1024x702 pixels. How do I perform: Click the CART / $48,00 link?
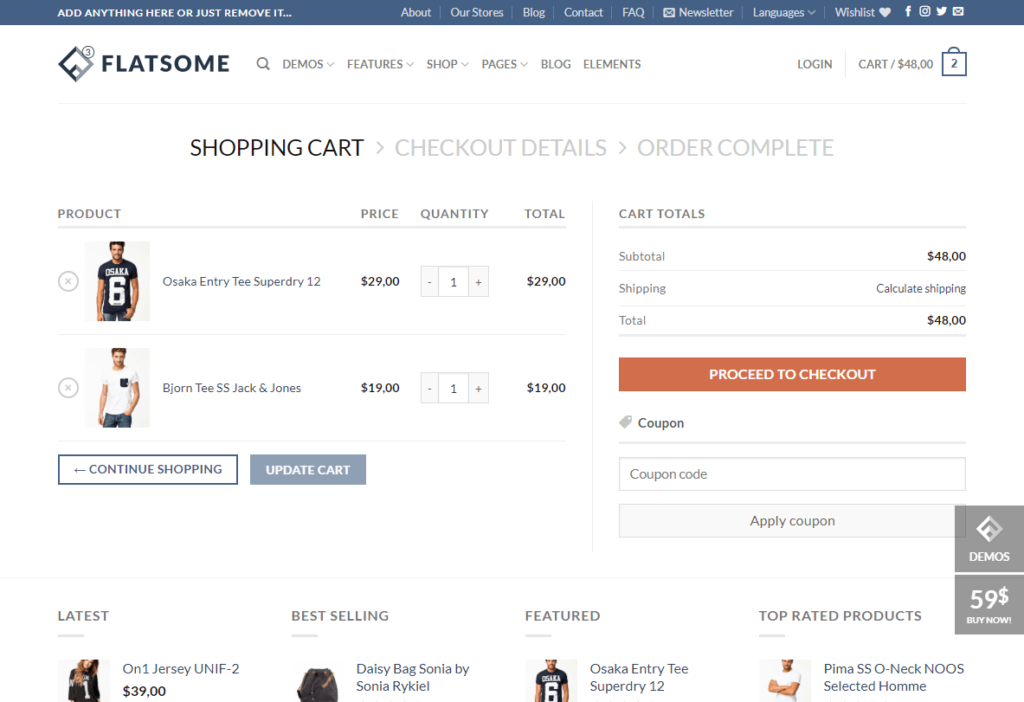895,64
